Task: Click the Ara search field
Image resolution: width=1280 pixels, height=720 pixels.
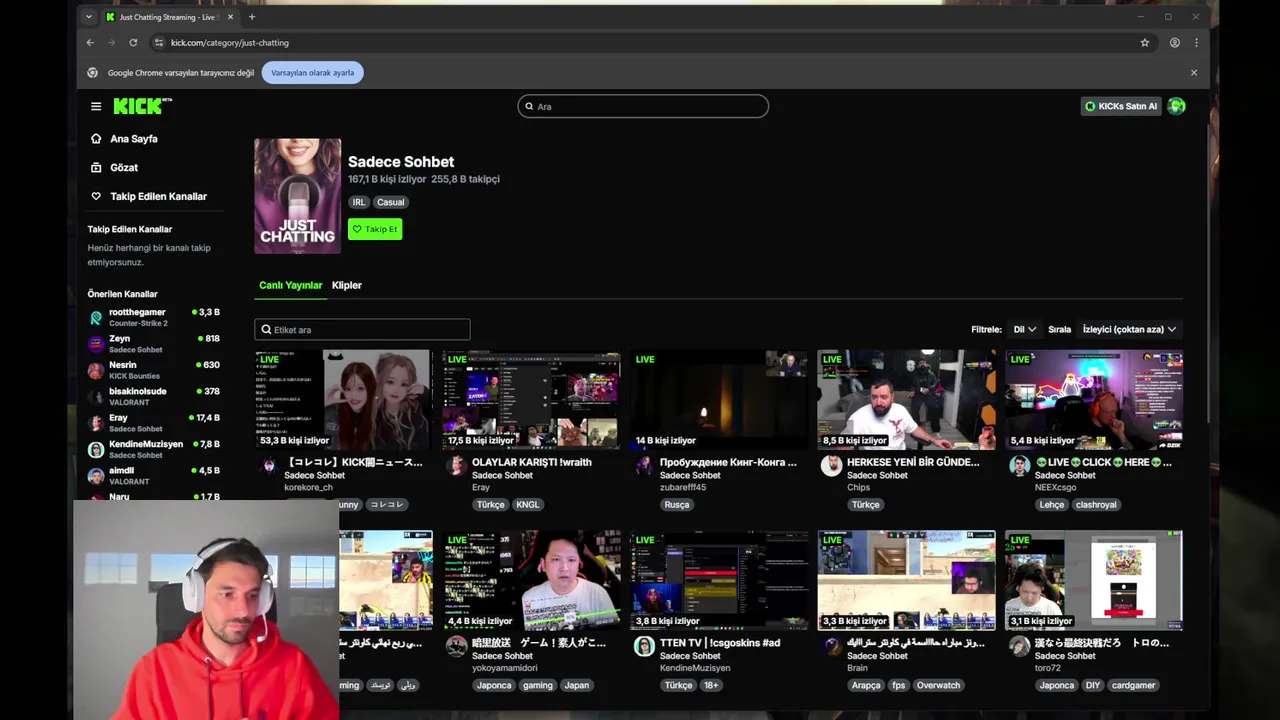Action: click(x=643, y=106)
